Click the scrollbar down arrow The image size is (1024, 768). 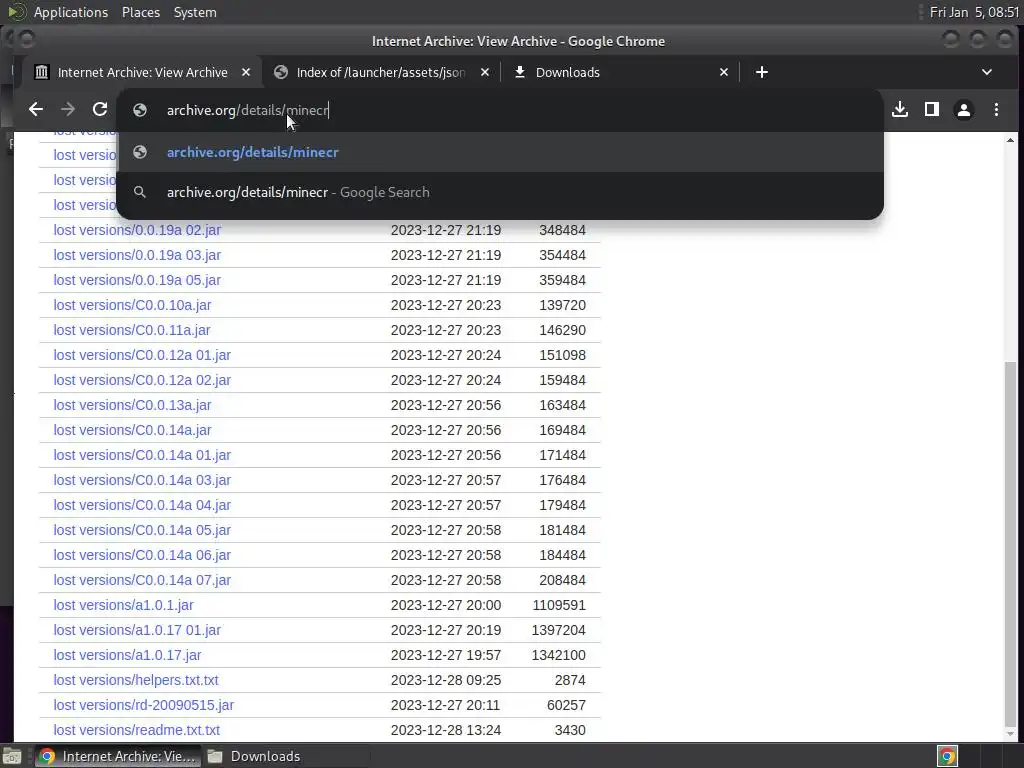[x=1010, y=733]
